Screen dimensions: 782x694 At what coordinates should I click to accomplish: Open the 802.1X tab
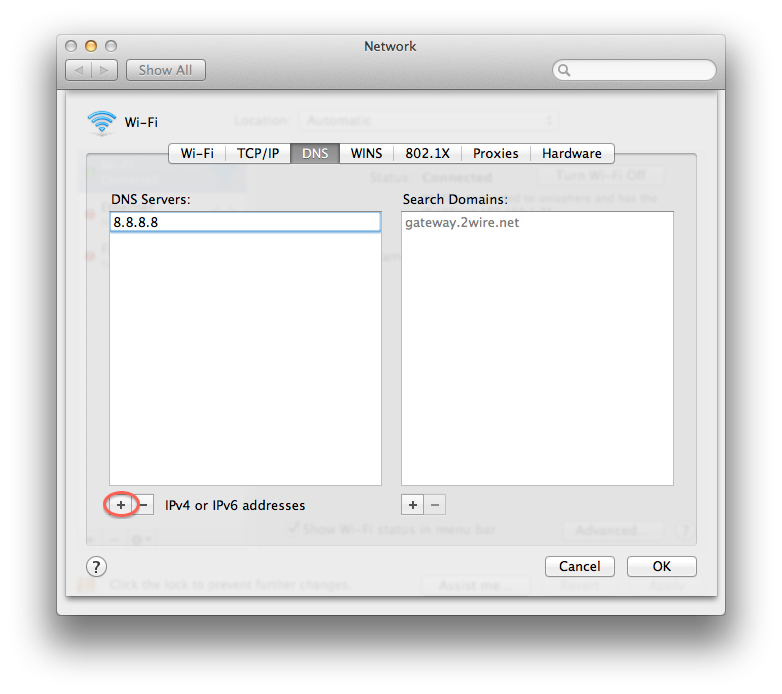pyautogui.click(x=427, y=154)
